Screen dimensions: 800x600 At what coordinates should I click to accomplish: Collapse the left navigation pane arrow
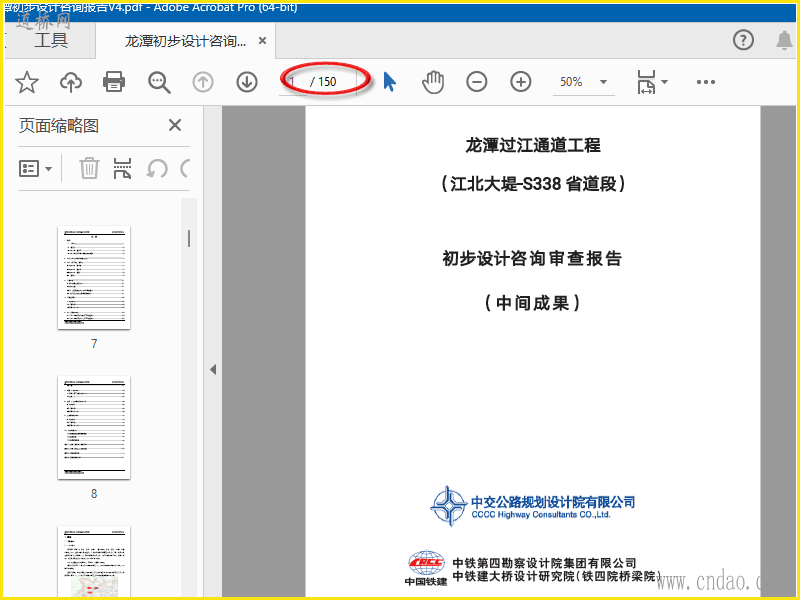[213, 369]
